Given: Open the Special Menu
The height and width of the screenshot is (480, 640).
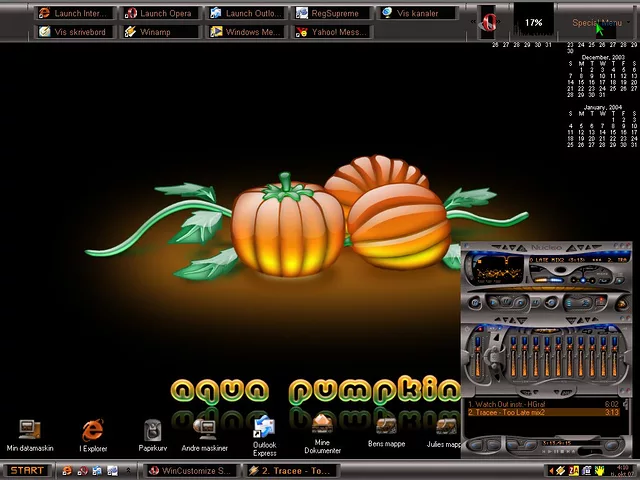Looking at the screenshot, I should tap(597, 23).
